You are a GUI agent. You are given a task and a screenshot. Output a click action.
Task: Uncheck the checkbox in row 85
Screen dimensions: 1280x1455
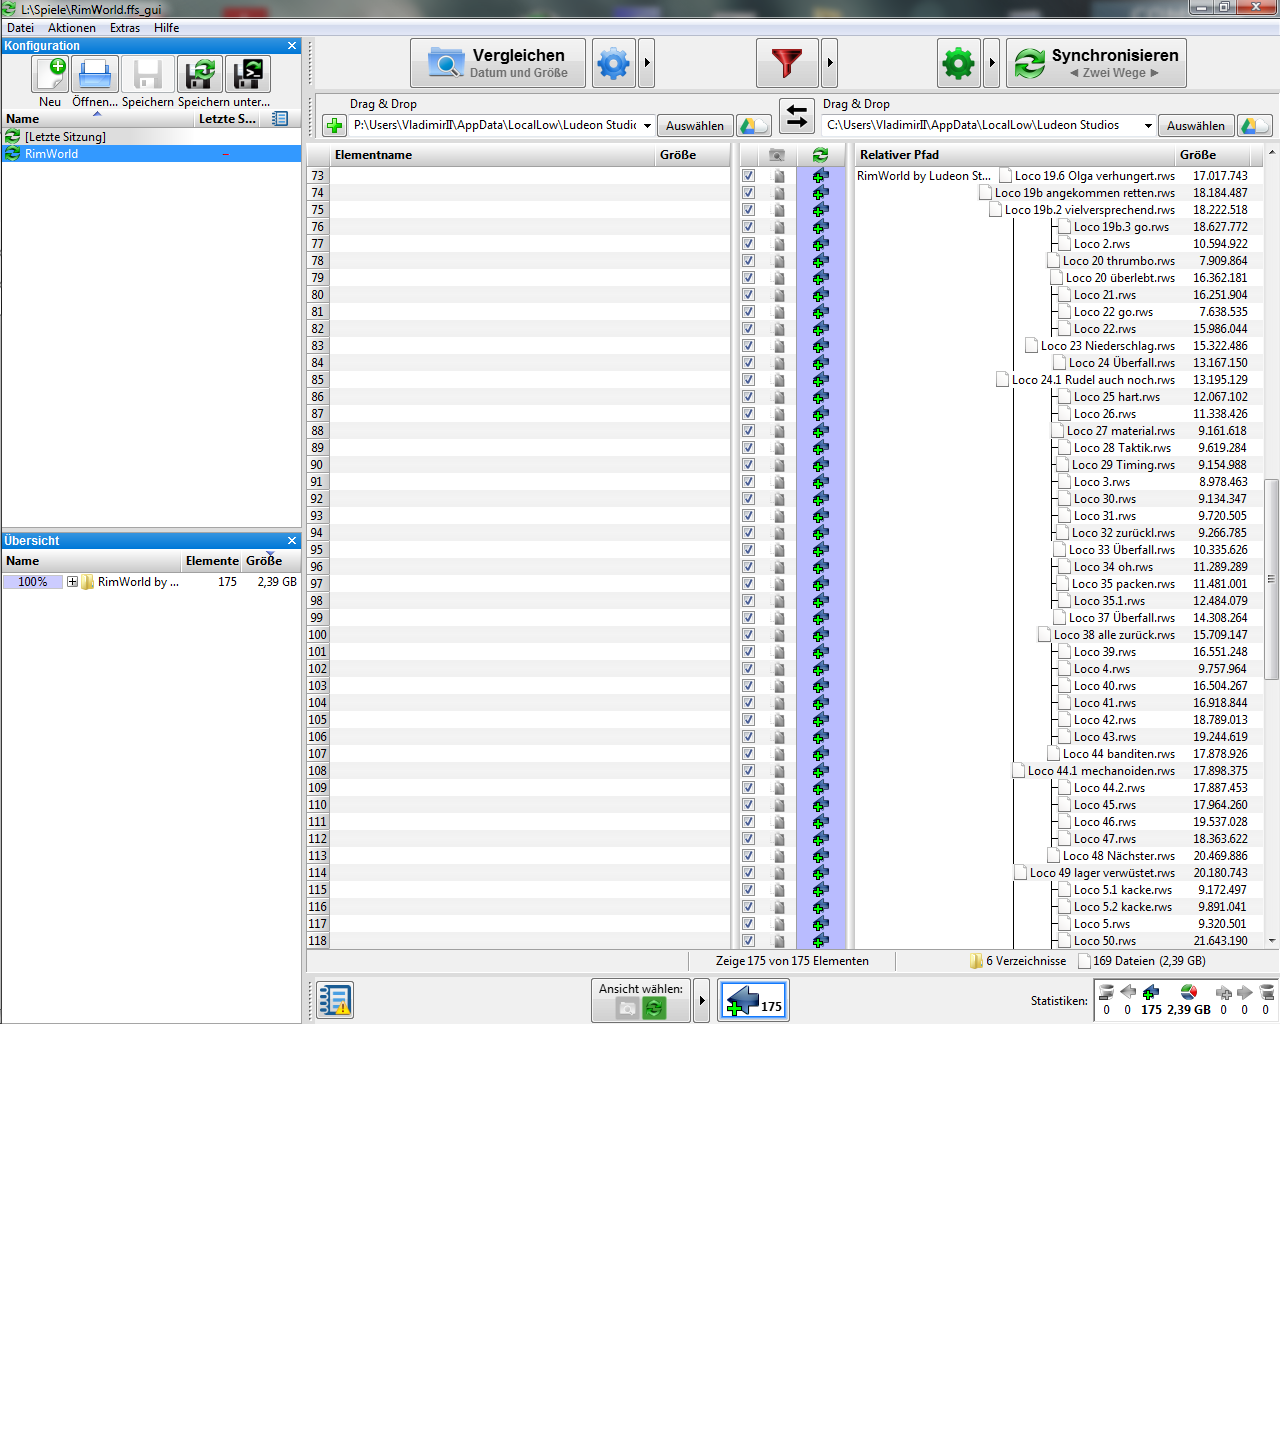[x=748, y=380]
